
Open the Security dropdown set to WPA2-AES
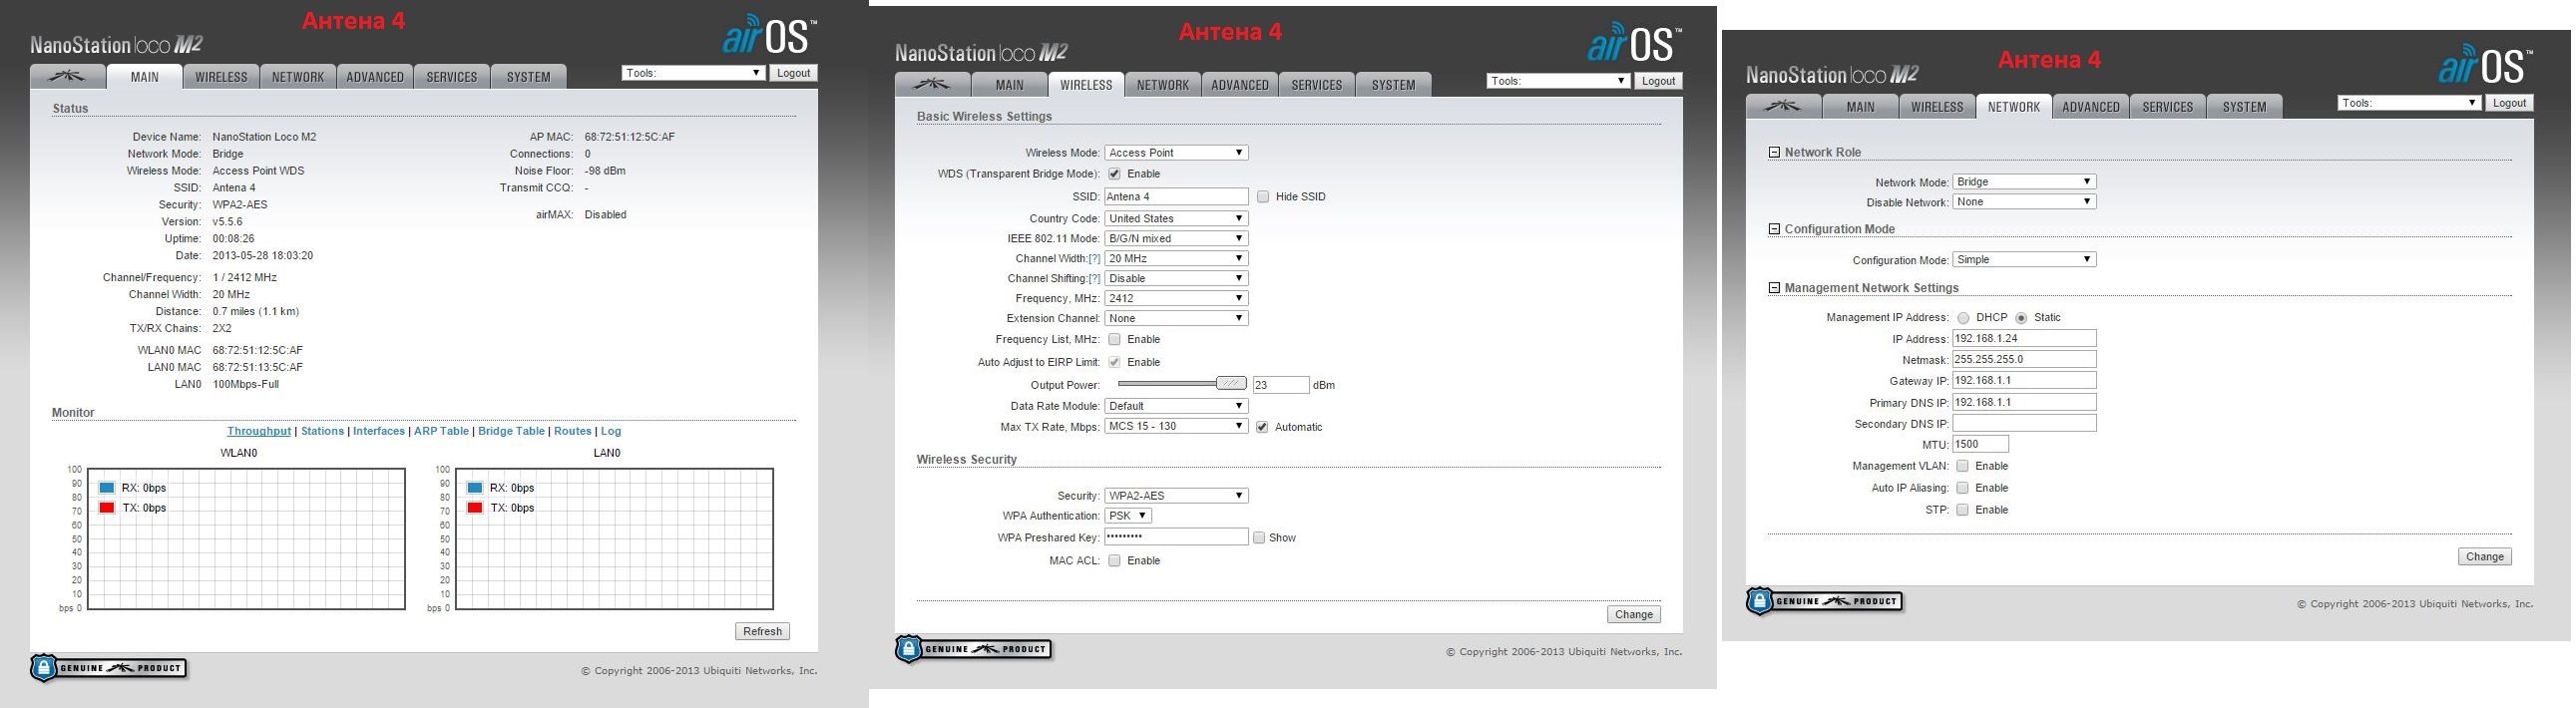[1176, 496]
